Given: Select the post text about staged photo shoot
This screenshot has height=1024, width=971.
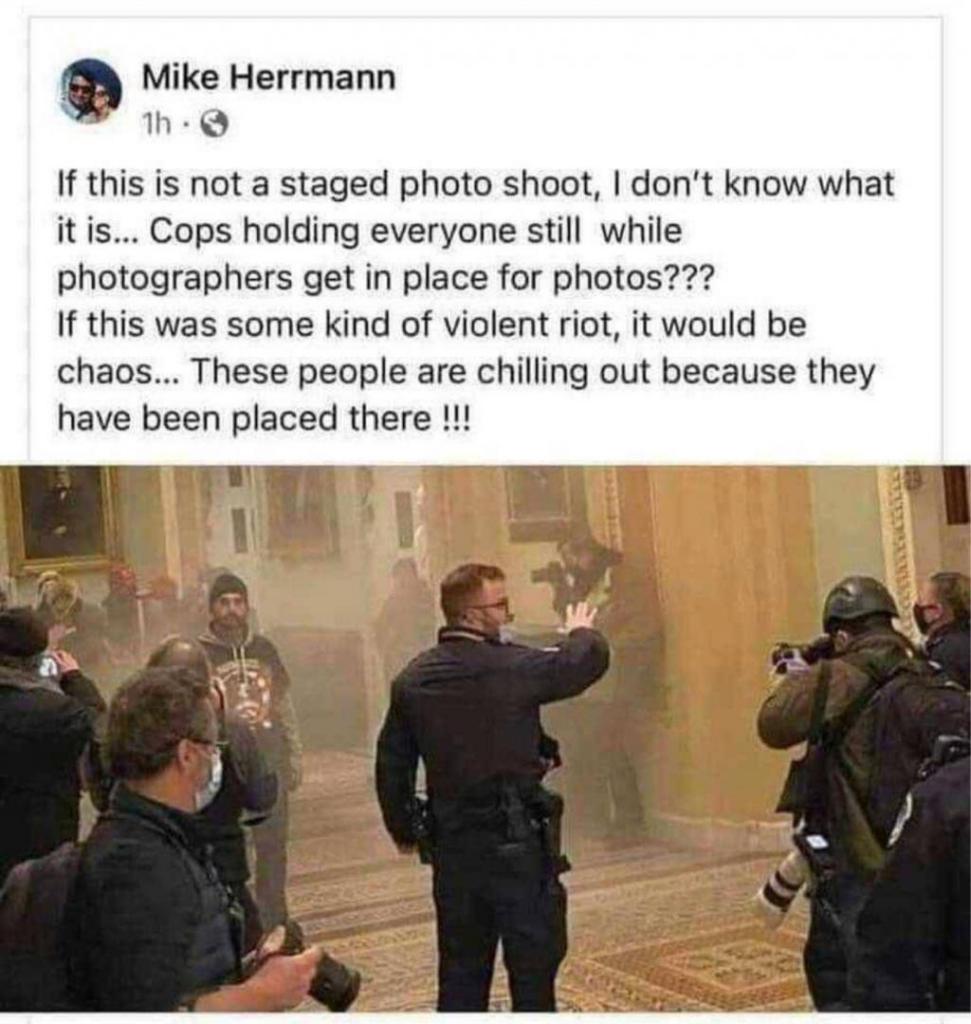Looking at the screenshot, I should coord(475,300).
